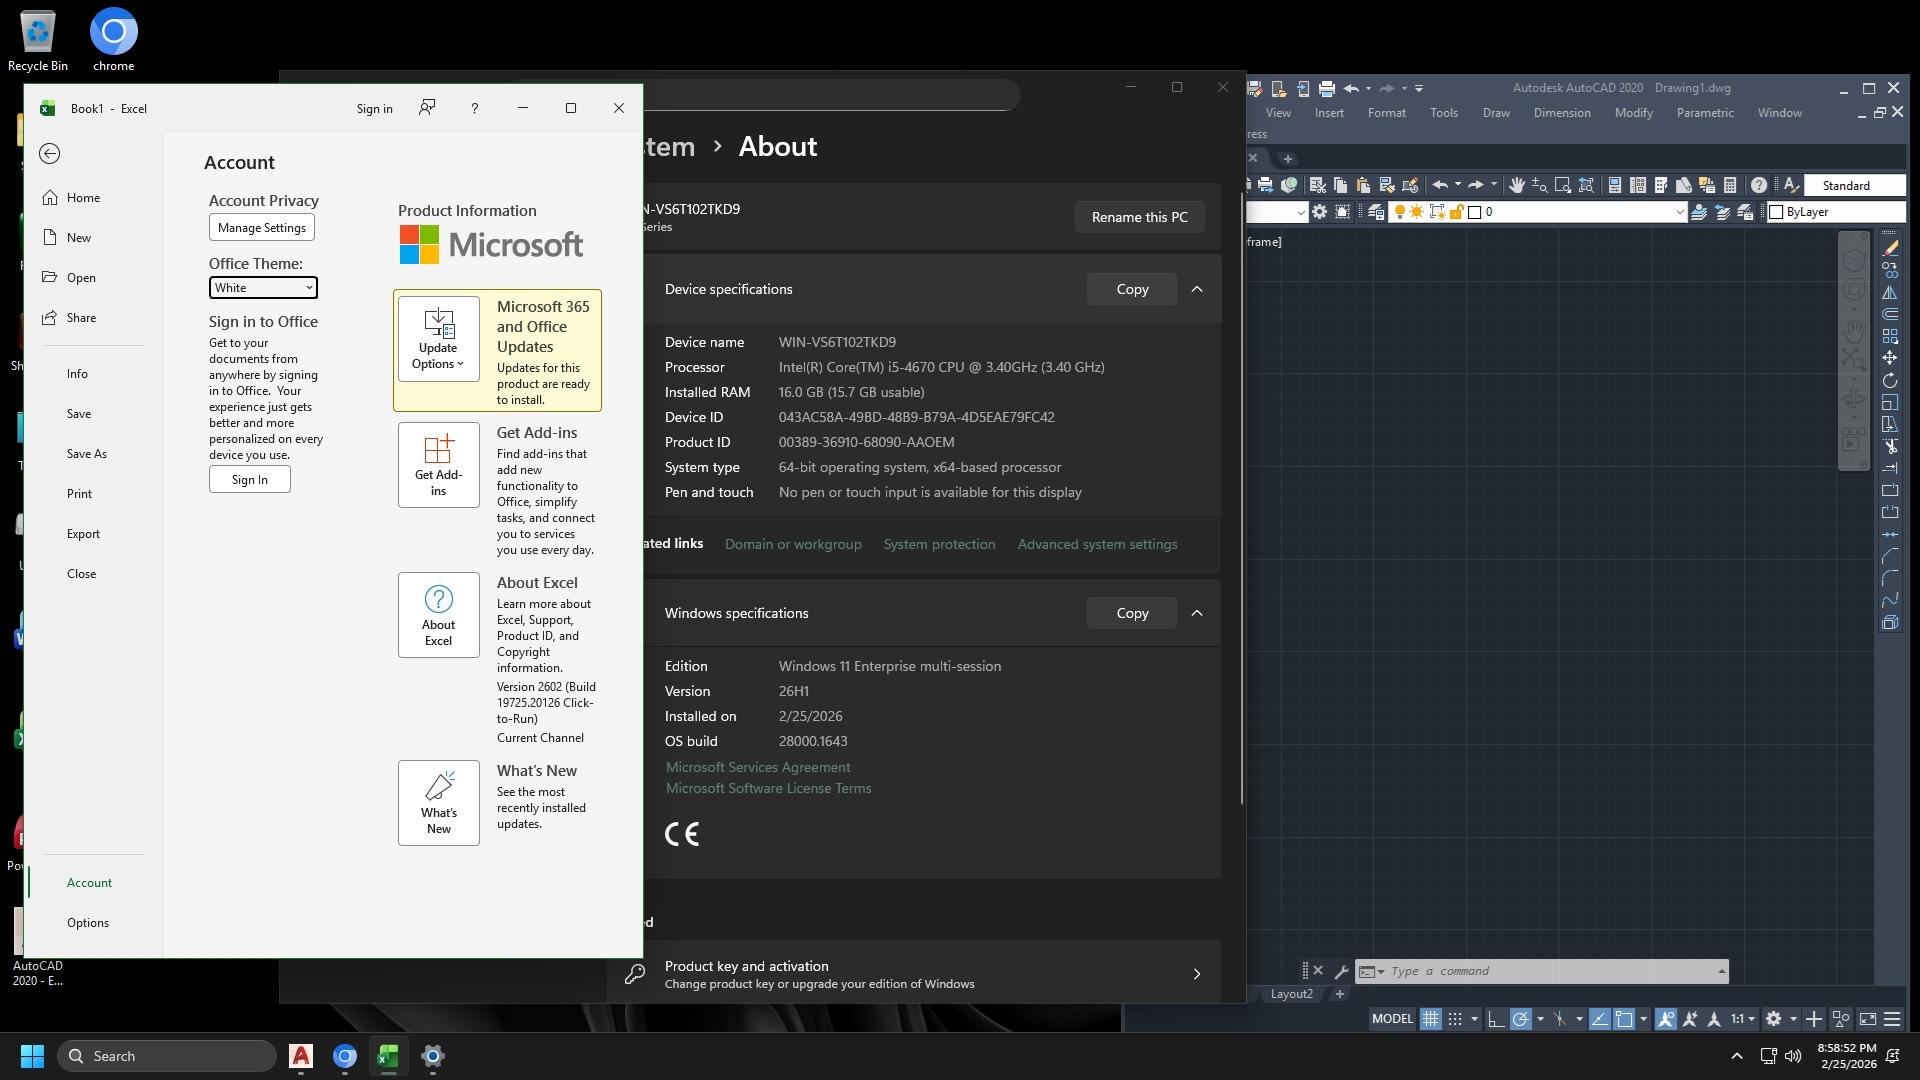Viewport: 1920px width, 1080px height.
Task: Open the Standard text style dropdown in AutoCAD
Action: click(x=1855, y=185)
